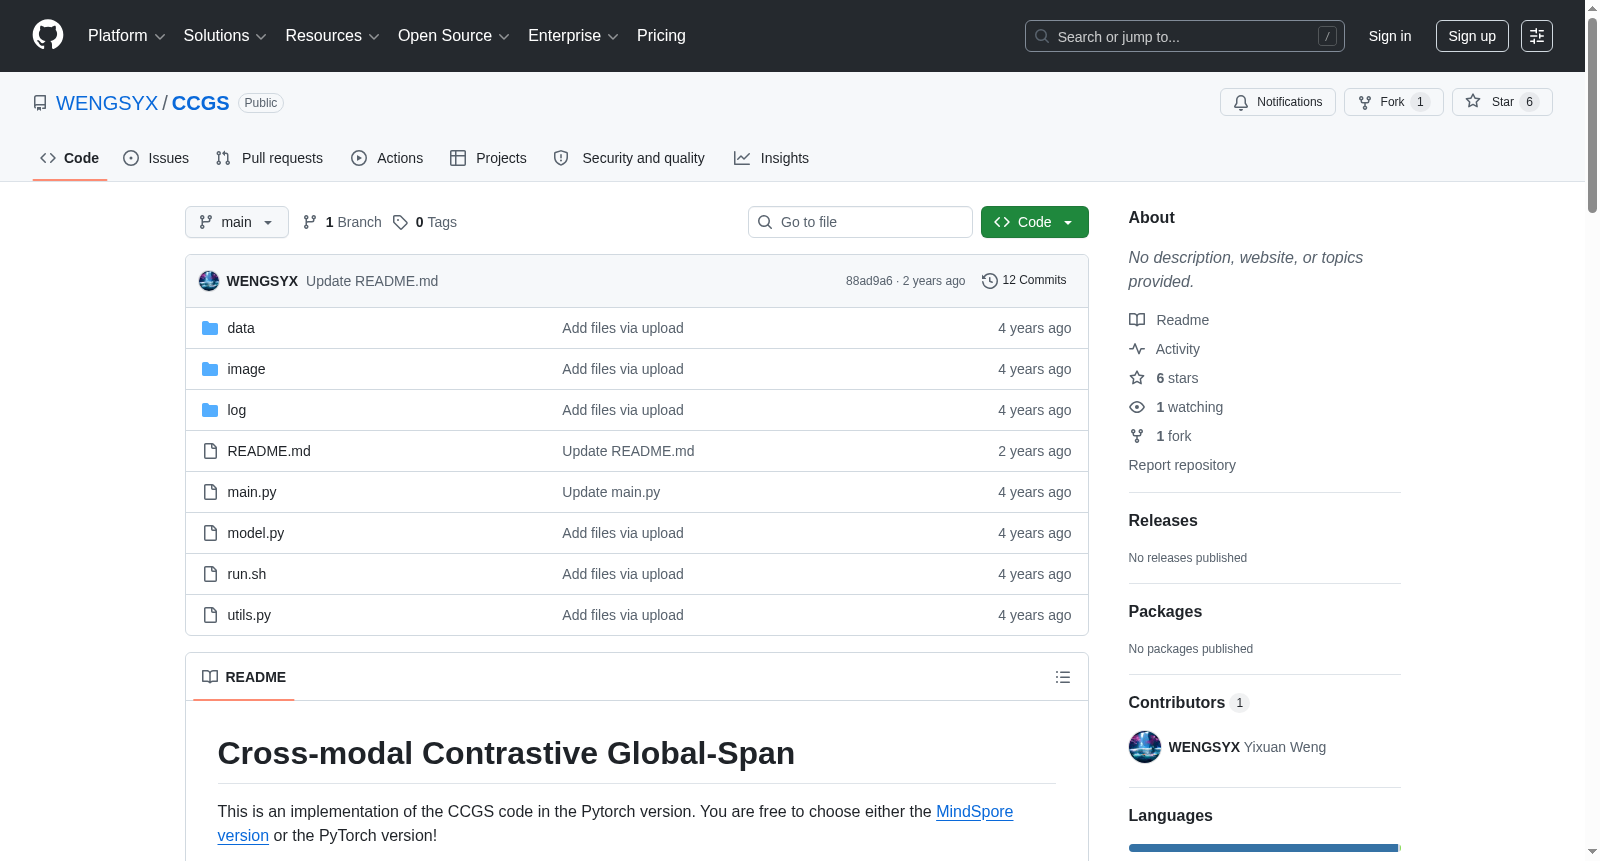The width and height of the screenshot is (1600, 861).
Task: Click the Sign up button
Action: point(1472,36)
